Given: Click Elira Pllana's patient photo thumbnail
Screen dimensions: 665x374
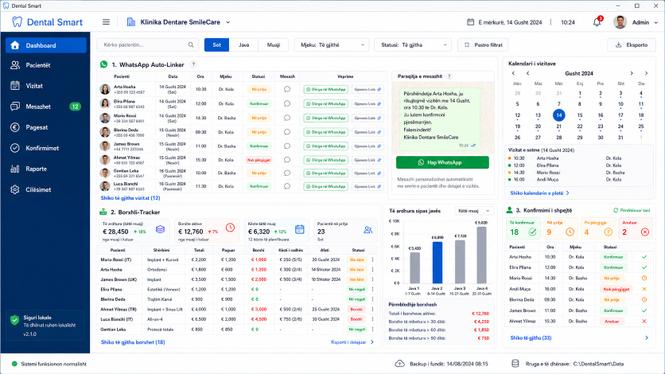Looking at the screenshot, I should pyautogui.click(x=105, y=103).
